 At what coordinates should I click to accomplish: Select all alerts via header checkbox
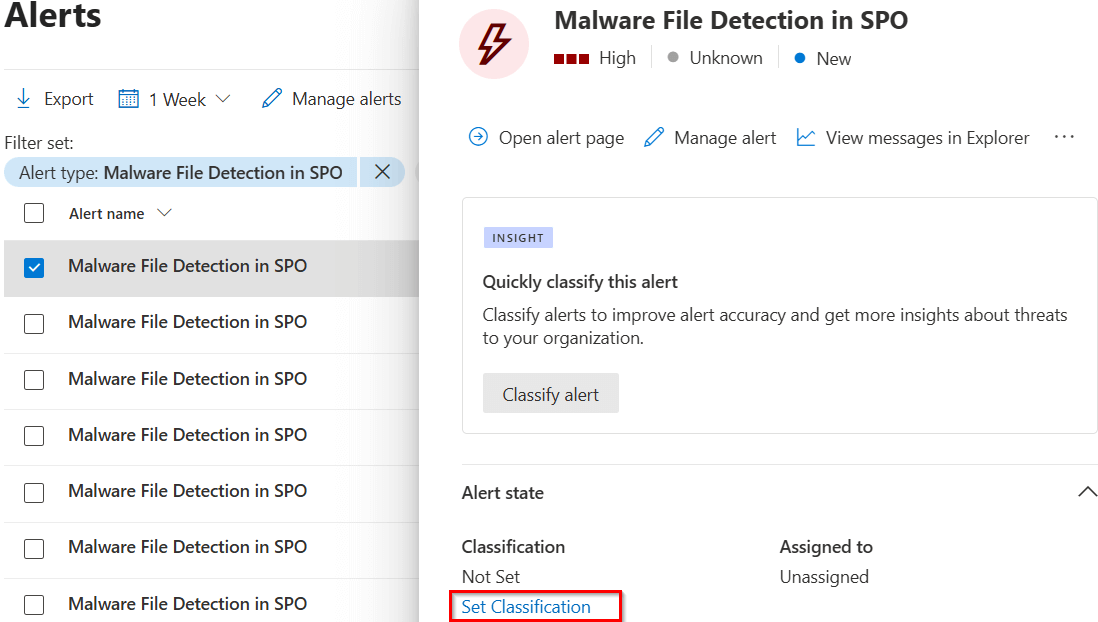[34, 212]
